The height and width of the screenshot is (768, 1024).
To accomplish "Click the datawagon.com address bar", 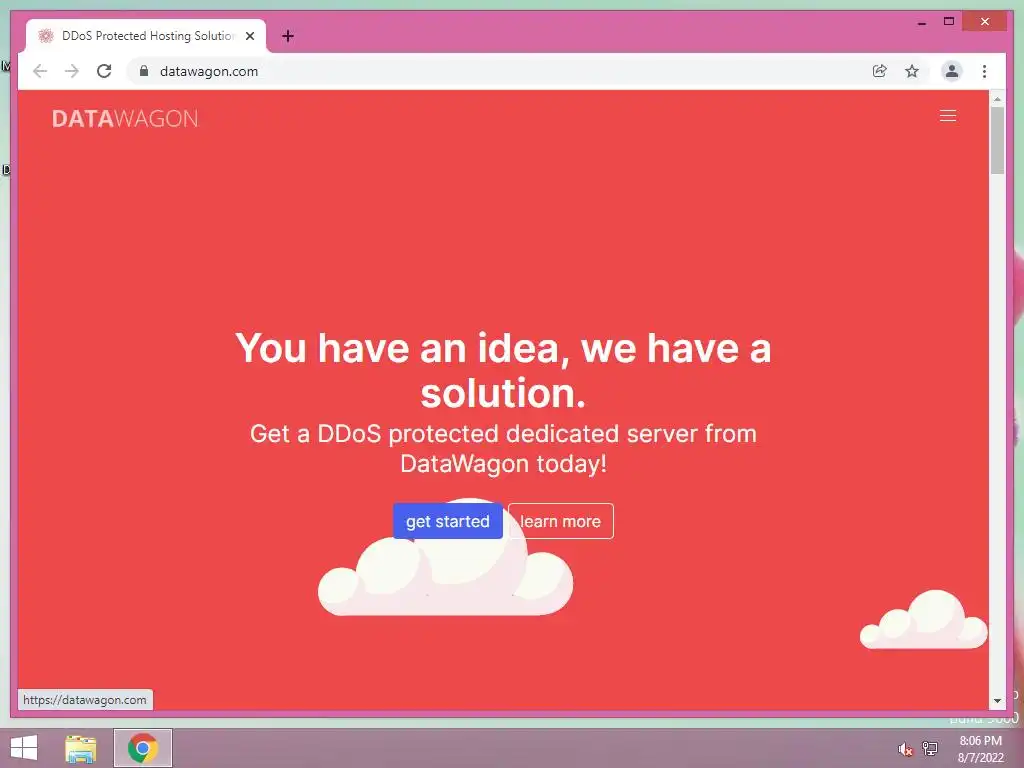I will [x=496, y=71].
